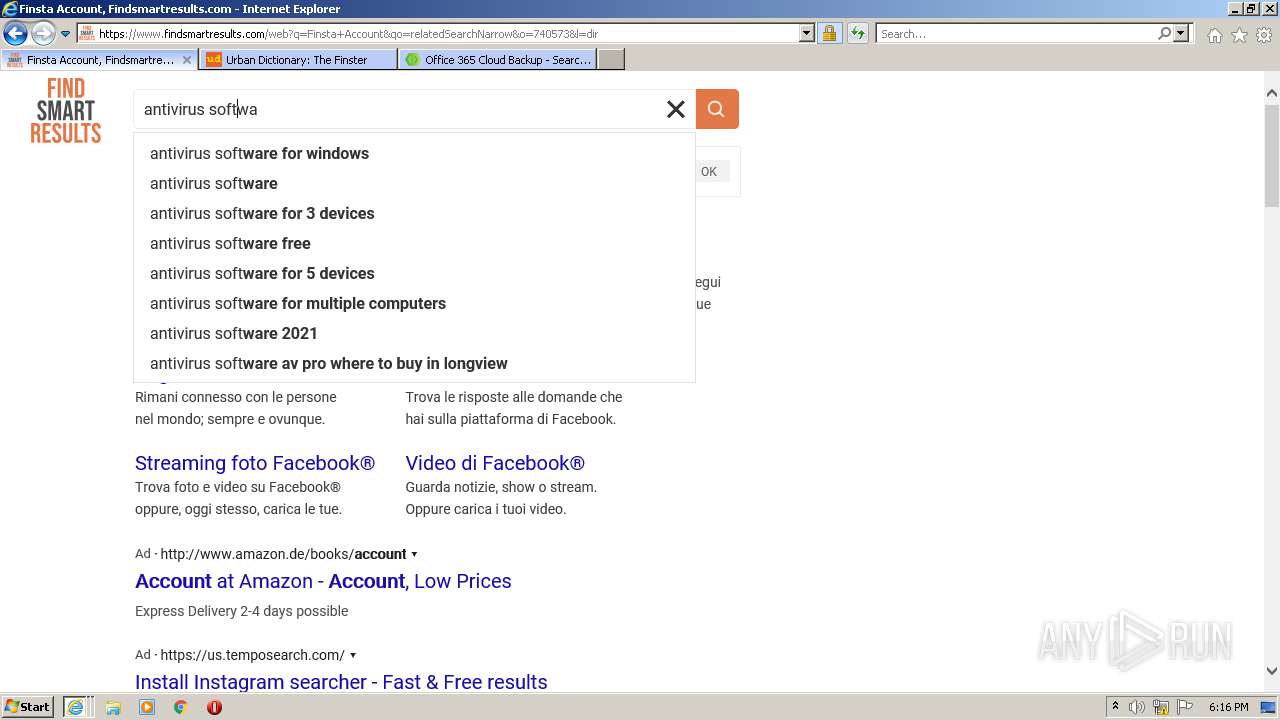Image resolution: width=1280 pixels, height=720 pixels.
Task: Click the IE Search box
Action: tap(1017, 34)
